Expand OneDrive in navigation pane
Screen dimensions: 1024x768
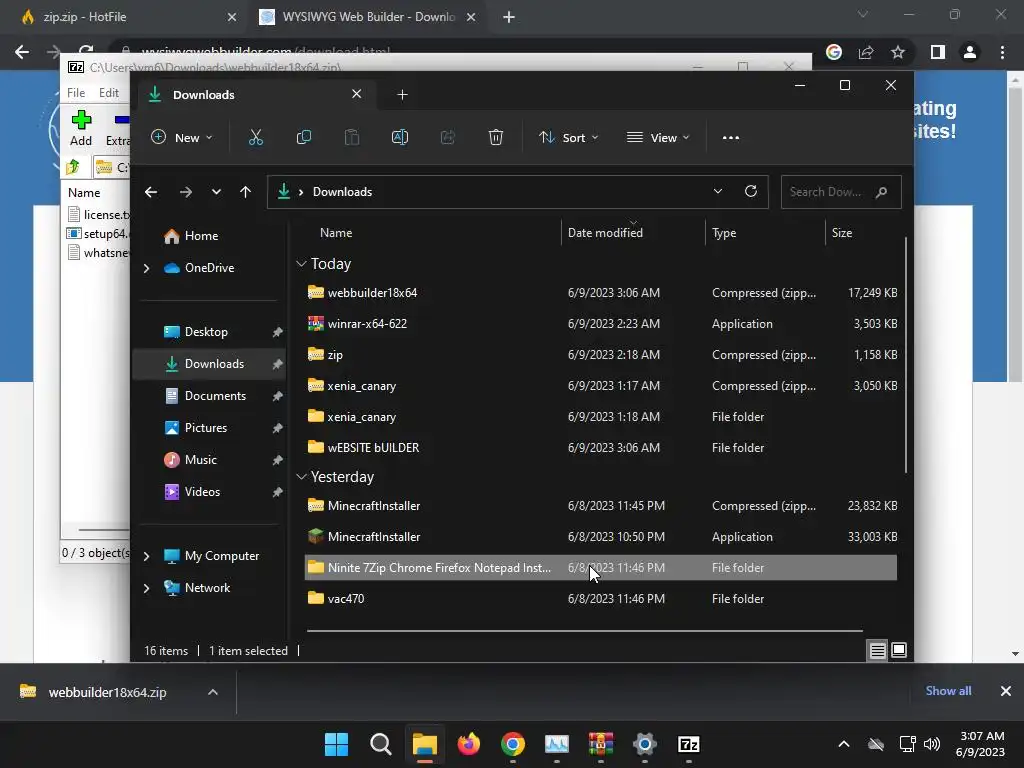tap(146, 268)
